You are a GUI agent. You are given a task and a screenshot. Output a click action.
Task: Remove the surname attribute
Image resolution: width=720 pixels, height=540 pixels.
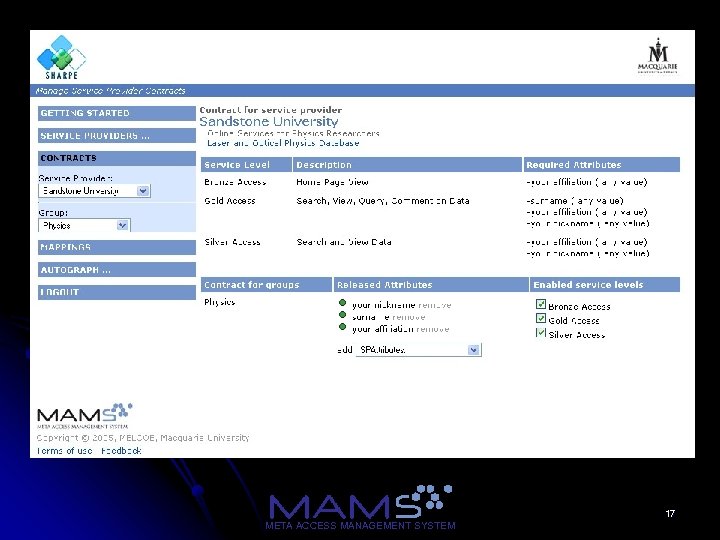tap(409, 317)
